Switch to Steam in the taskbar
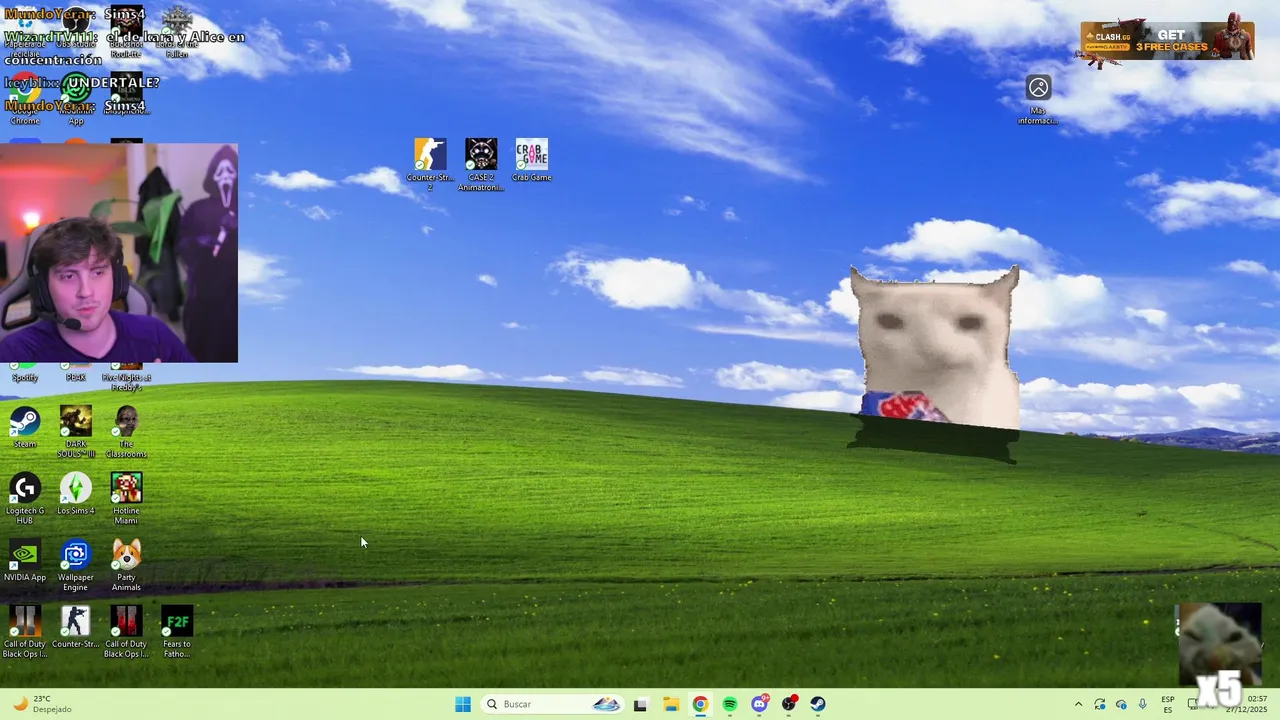This screenshot has height=720, width=1280. [818, 704]
